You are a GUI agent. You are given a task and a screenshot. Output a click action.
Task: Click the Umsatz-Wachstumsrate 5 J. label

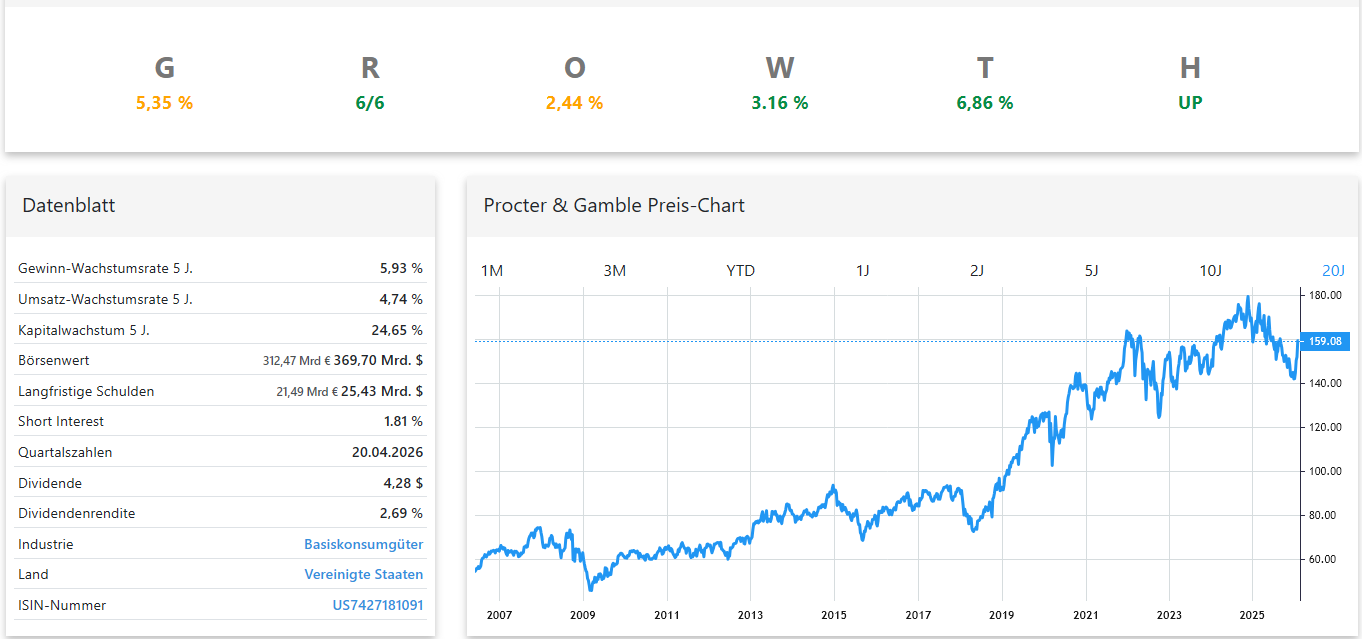coord(105,298)
